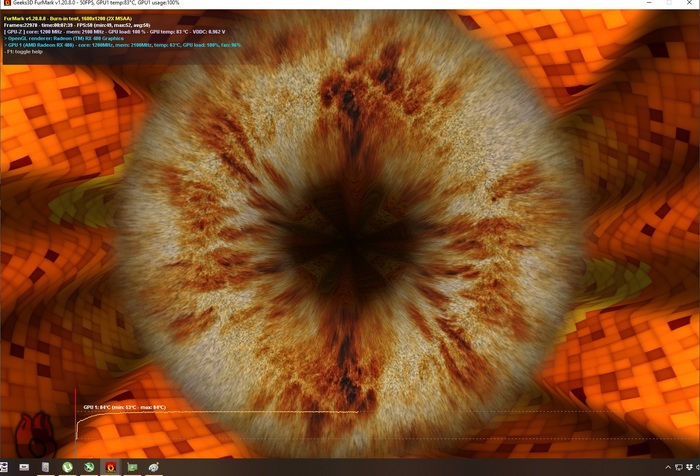Image resolution: width=700 pixels, height=476 pixels.
Task: Open the white rectangular taskbar app icon
Action: pyautogui.click(x=24, y=467)
